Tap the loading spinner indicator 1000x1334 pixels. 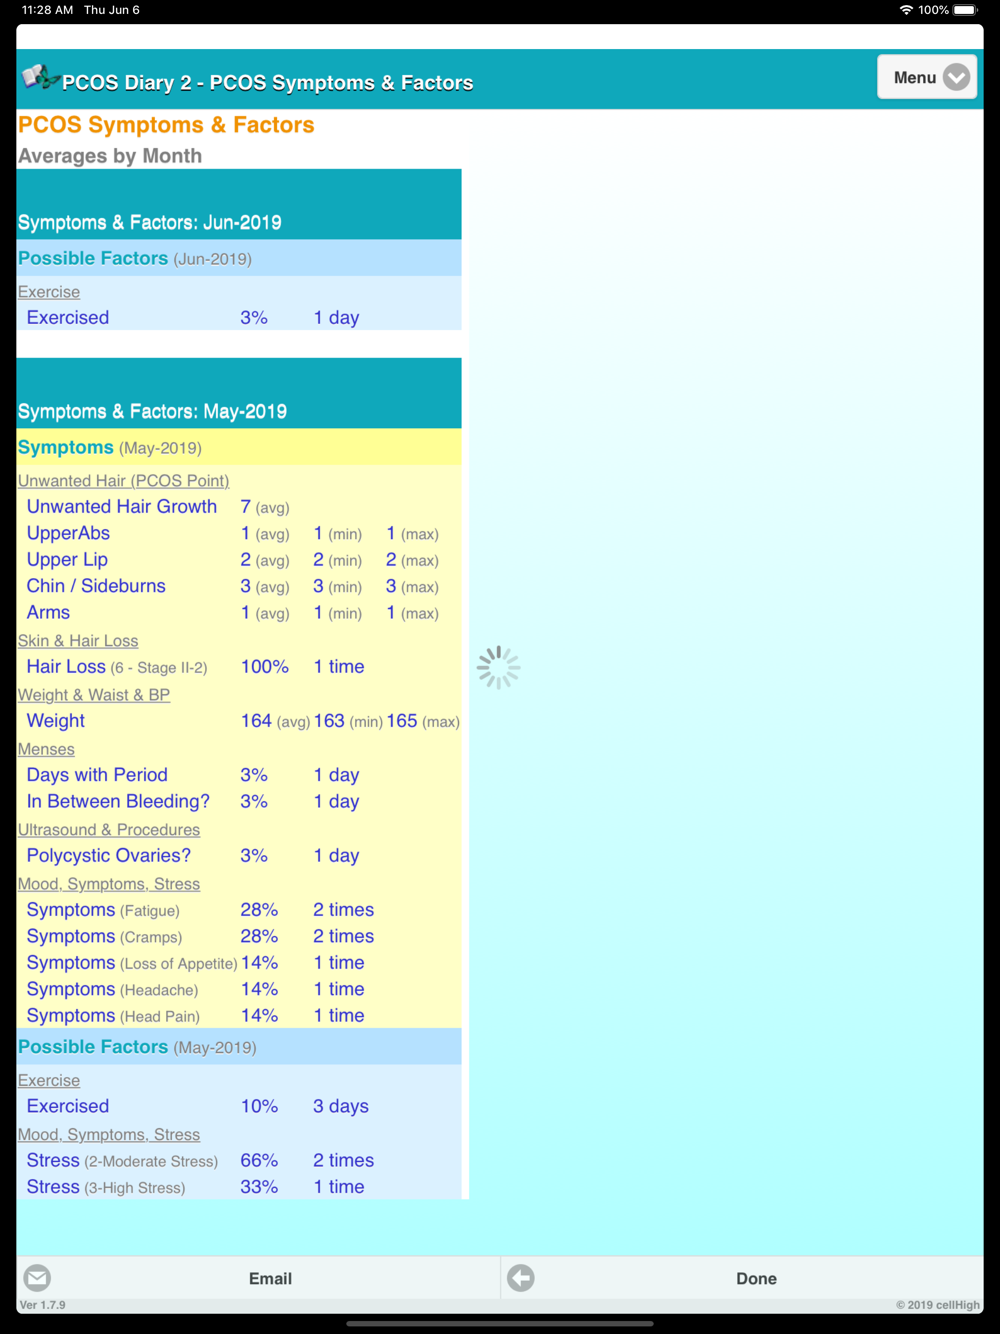(x=498, y=667)
